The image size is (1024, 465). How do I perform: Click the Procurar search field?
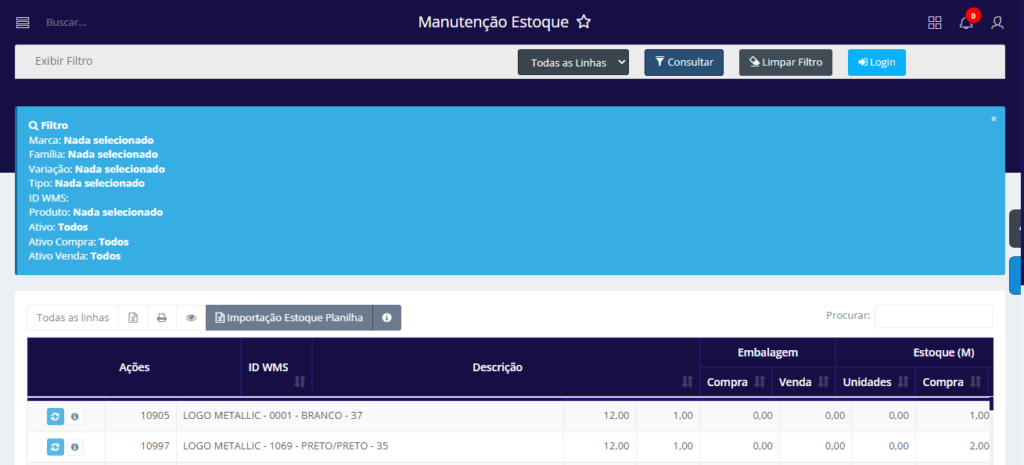[933, 316]
